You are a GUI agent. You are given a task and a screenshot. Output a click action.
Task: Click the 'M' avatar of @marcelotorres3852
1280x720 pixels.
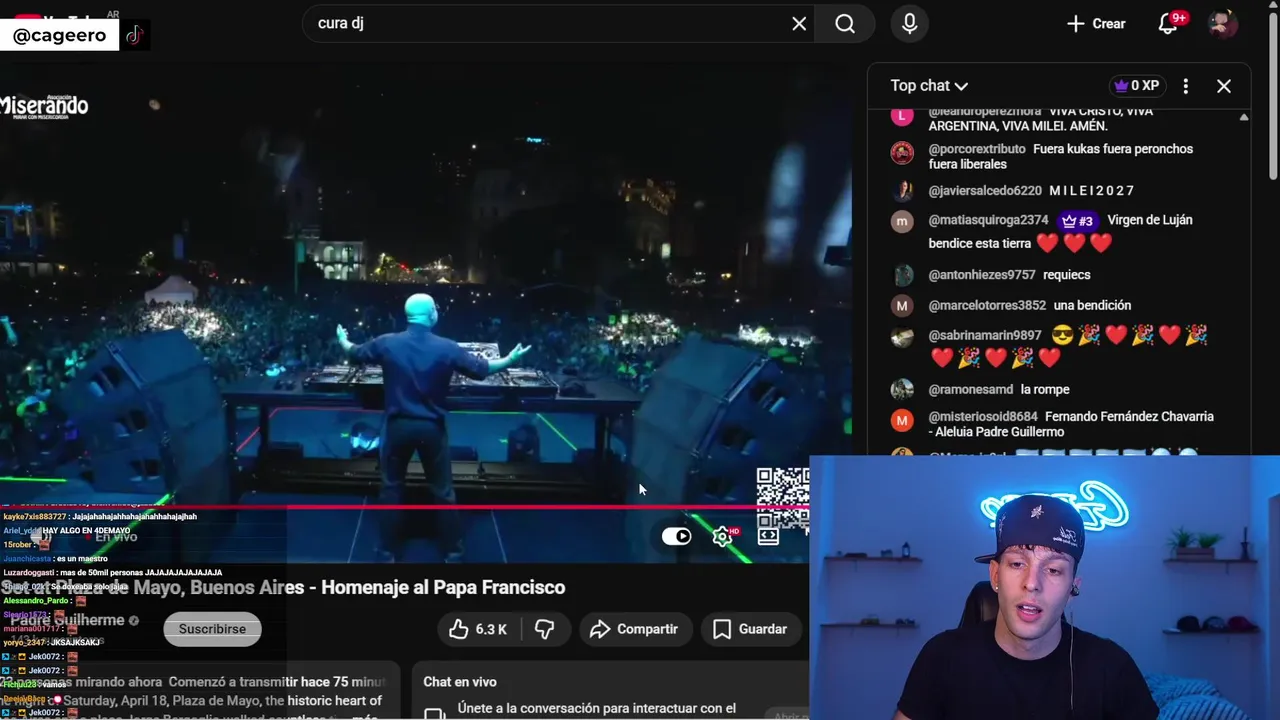902,306
